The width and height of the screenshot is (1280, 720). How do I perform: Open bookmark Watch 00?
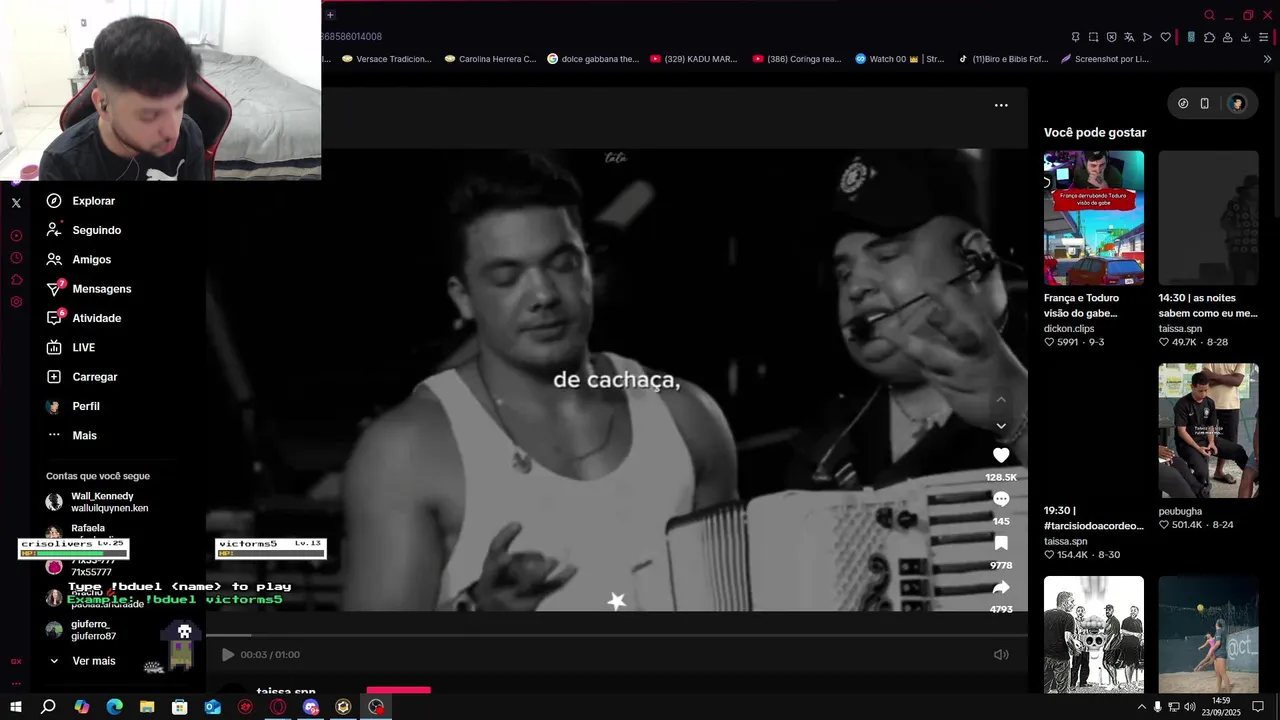899,59
